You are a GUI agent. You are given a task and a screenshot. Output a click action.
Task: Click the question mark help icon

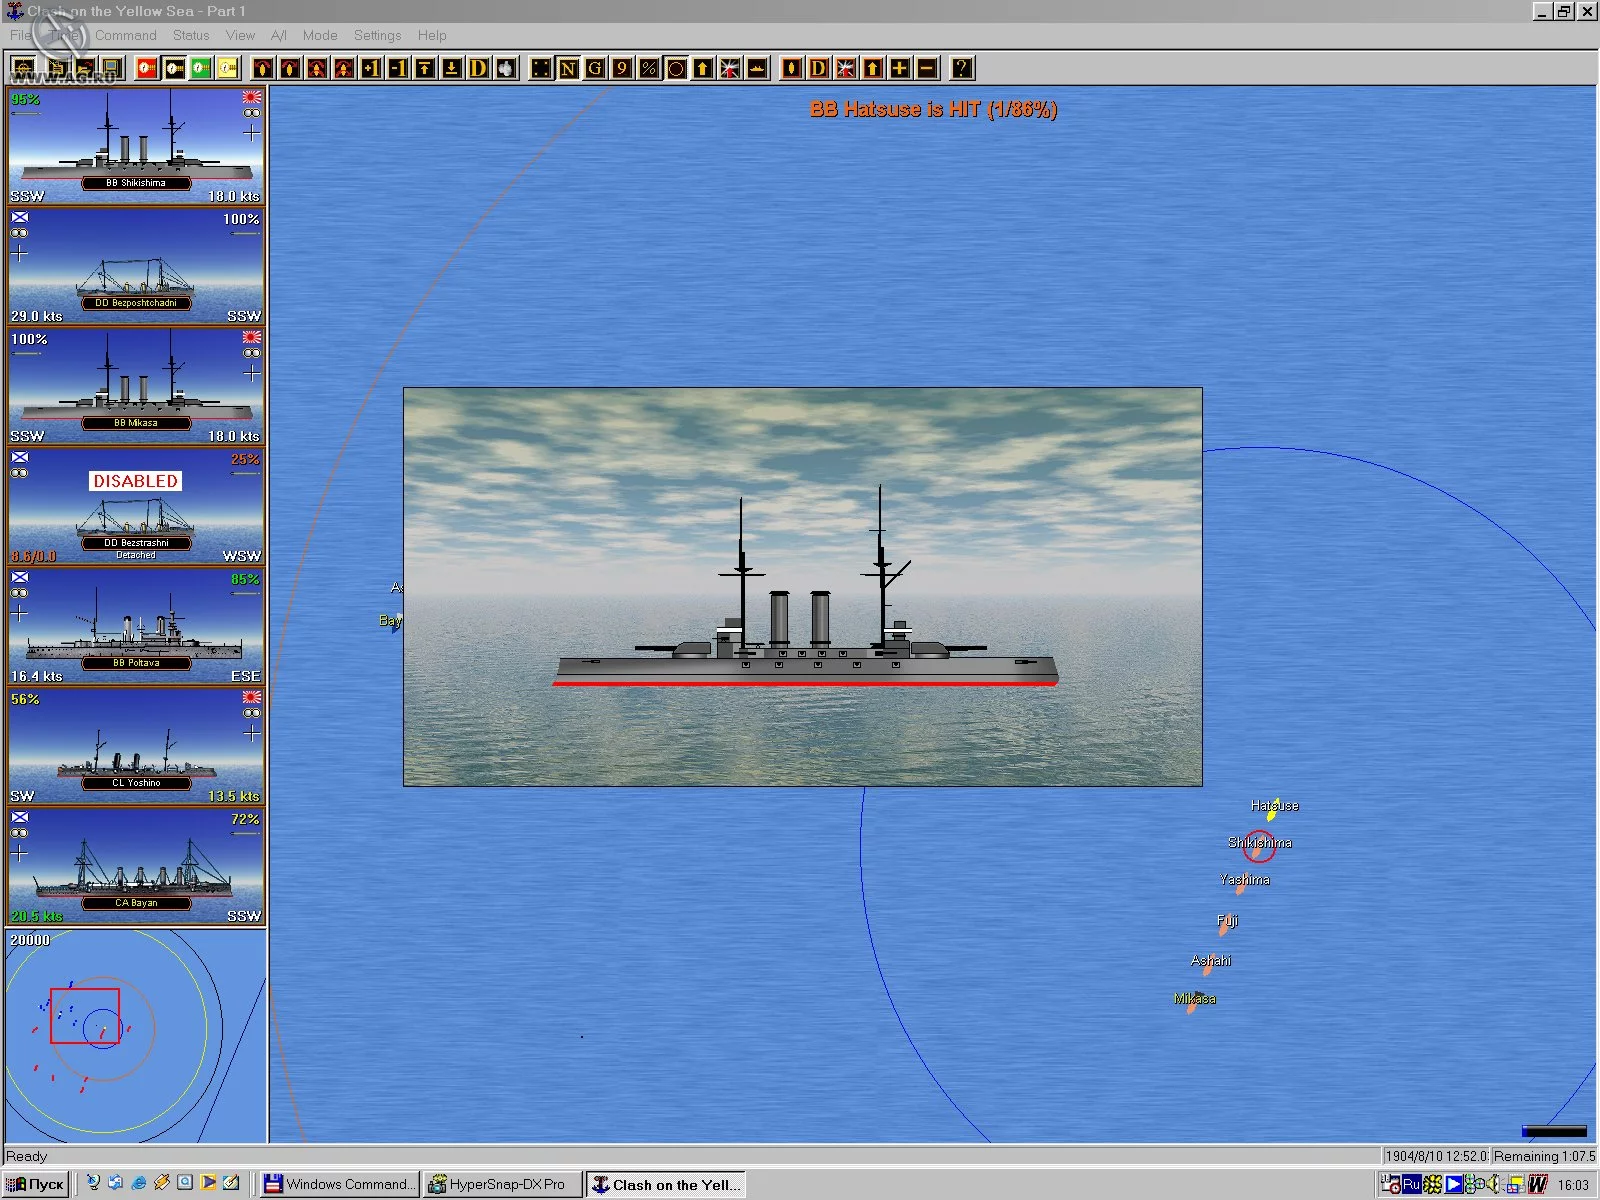[961, 68]
